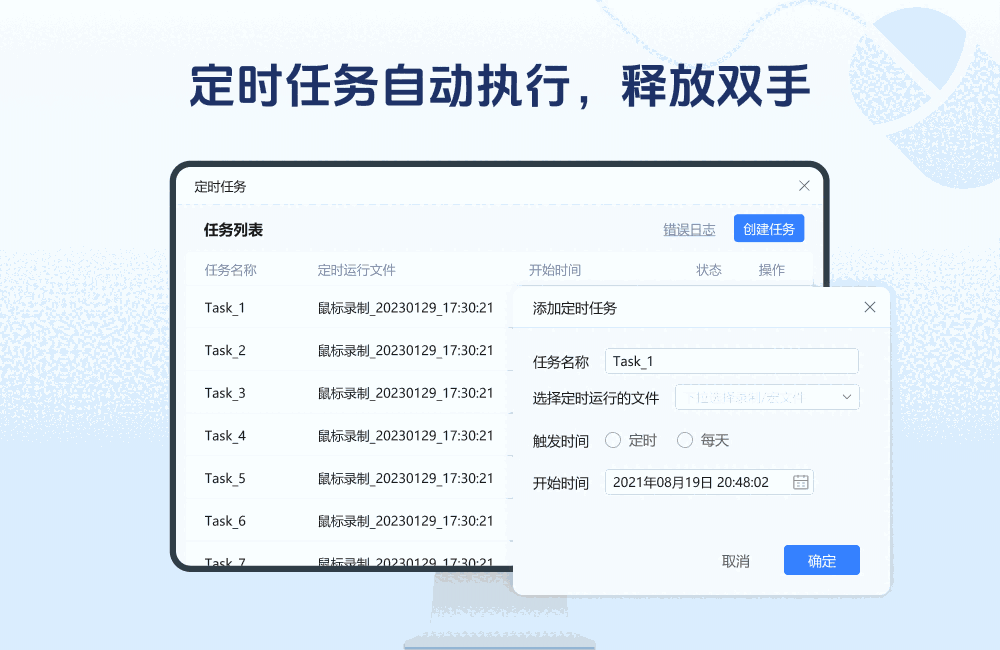This screenshot has height=650, width=1000.
Task: Click the 取消 cancel button
Action: point(736,560)
